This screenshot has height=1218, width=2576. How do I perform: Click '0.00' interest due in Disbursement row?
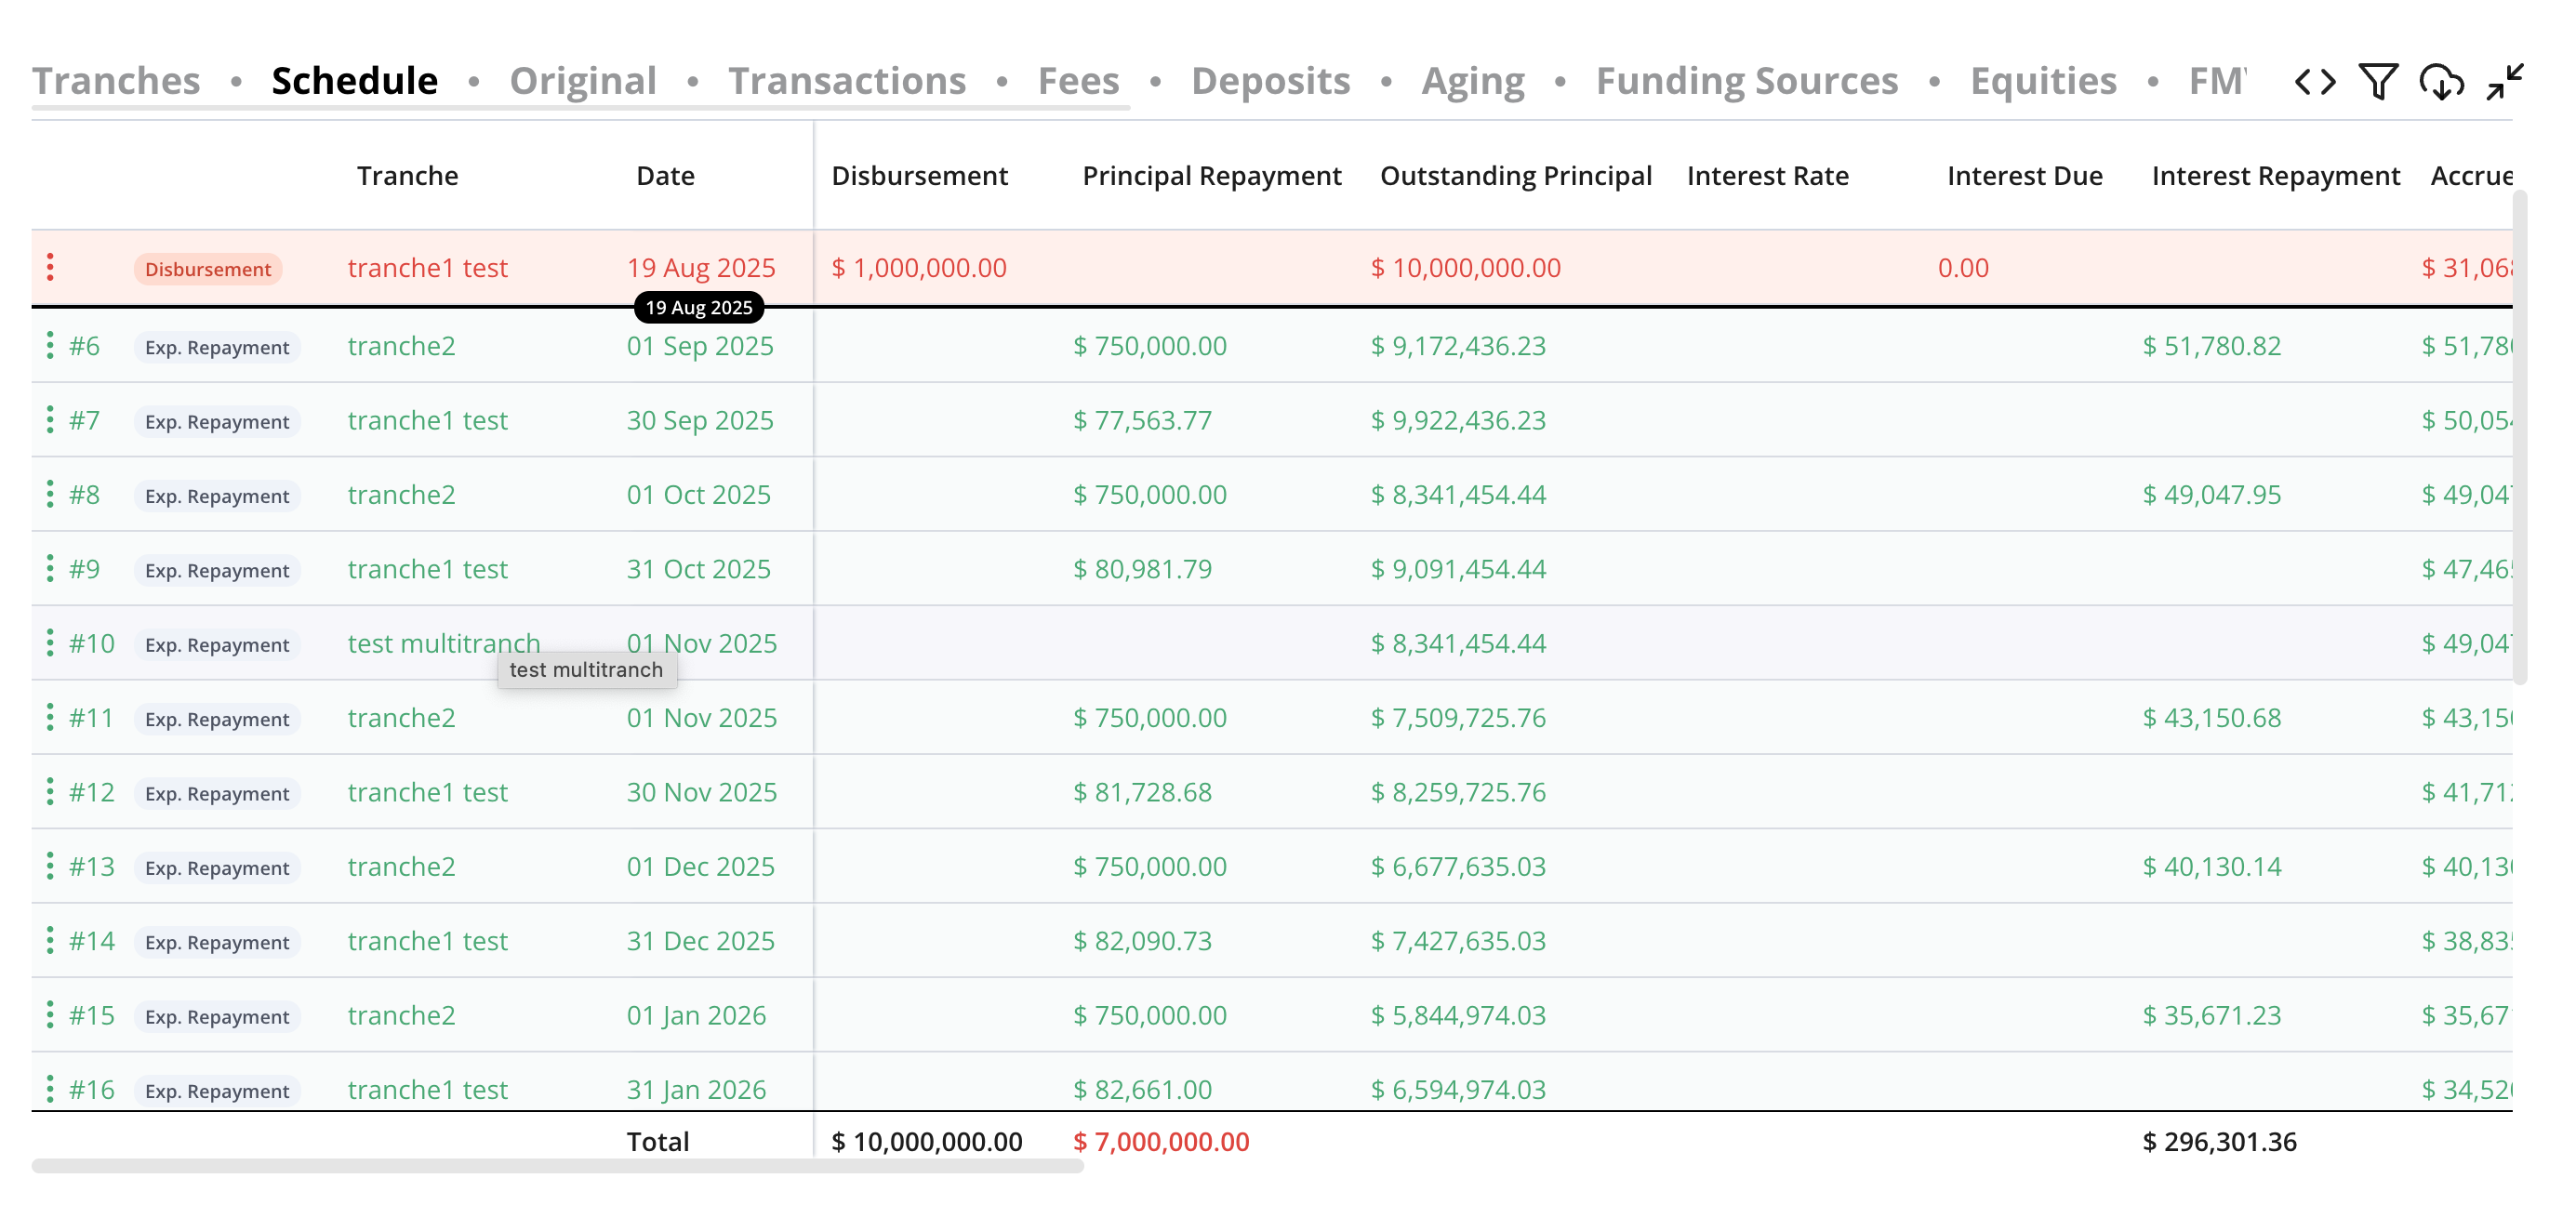coord(1963,268)
